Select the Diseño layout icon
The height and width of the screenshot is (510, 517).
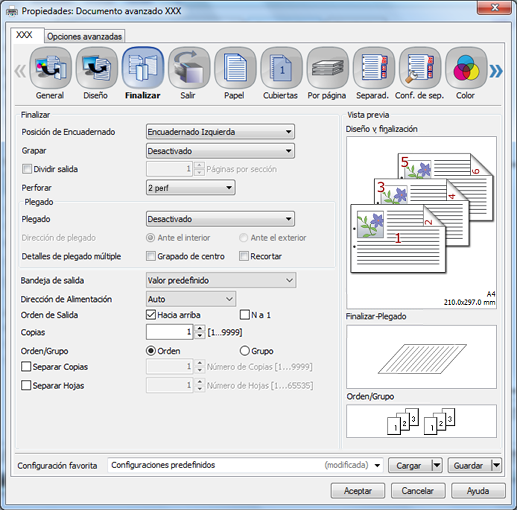coord(97,68)
